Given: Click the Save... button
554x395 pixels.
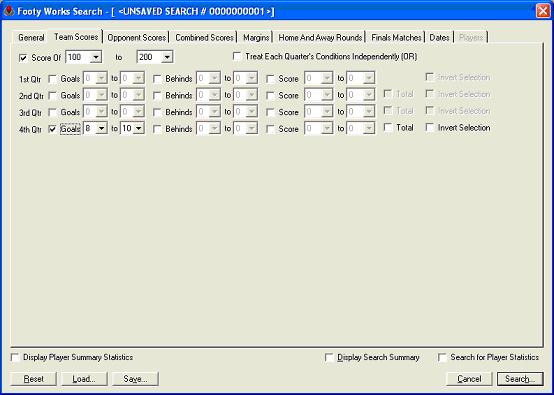Looking at the screenshot, I should tap(135, 379).
